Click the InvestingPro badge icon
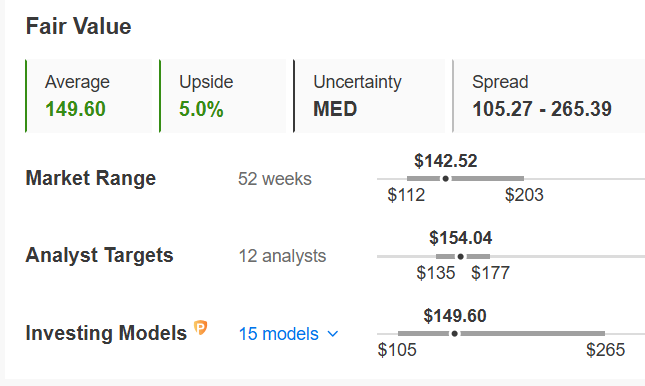The image size is (645, 386). click(201, 328)
